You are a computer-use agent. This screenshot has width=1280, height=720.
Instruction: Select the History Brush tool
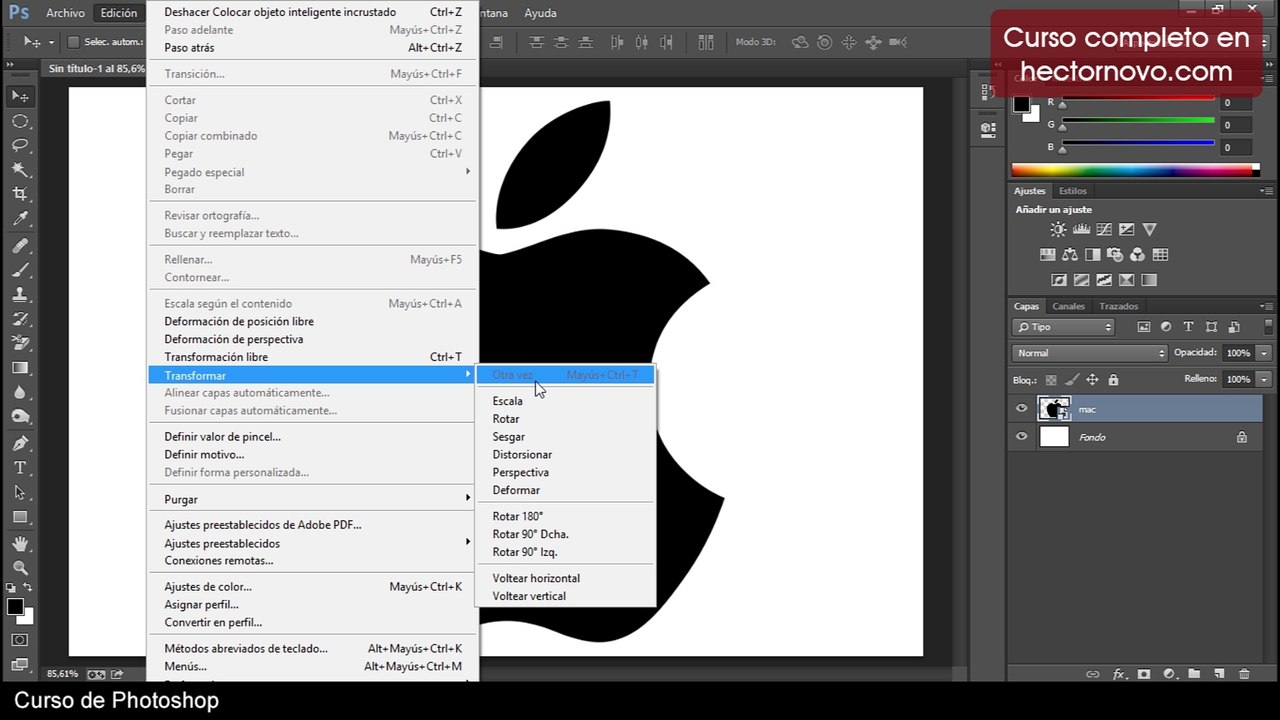click(x=20, y=319)
